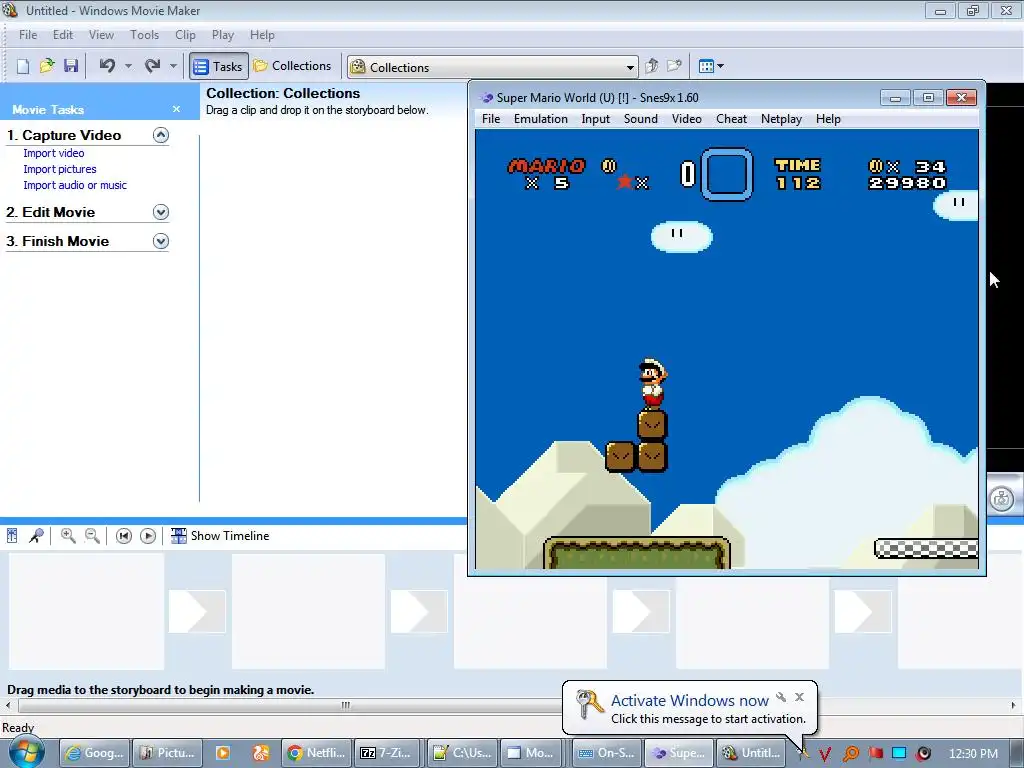Click the Zoom Timeline In icon

(x=67, y=536)
